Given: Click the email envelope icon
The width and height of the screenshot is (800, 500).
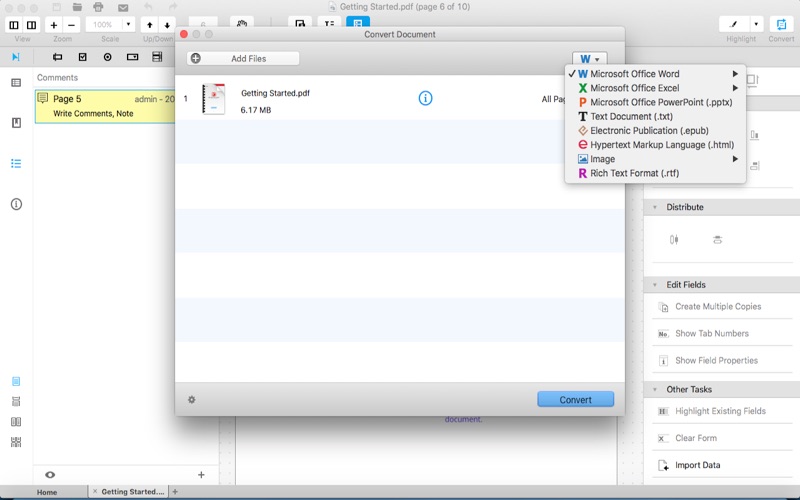Looking at the screenshot, I should (123, 8).
